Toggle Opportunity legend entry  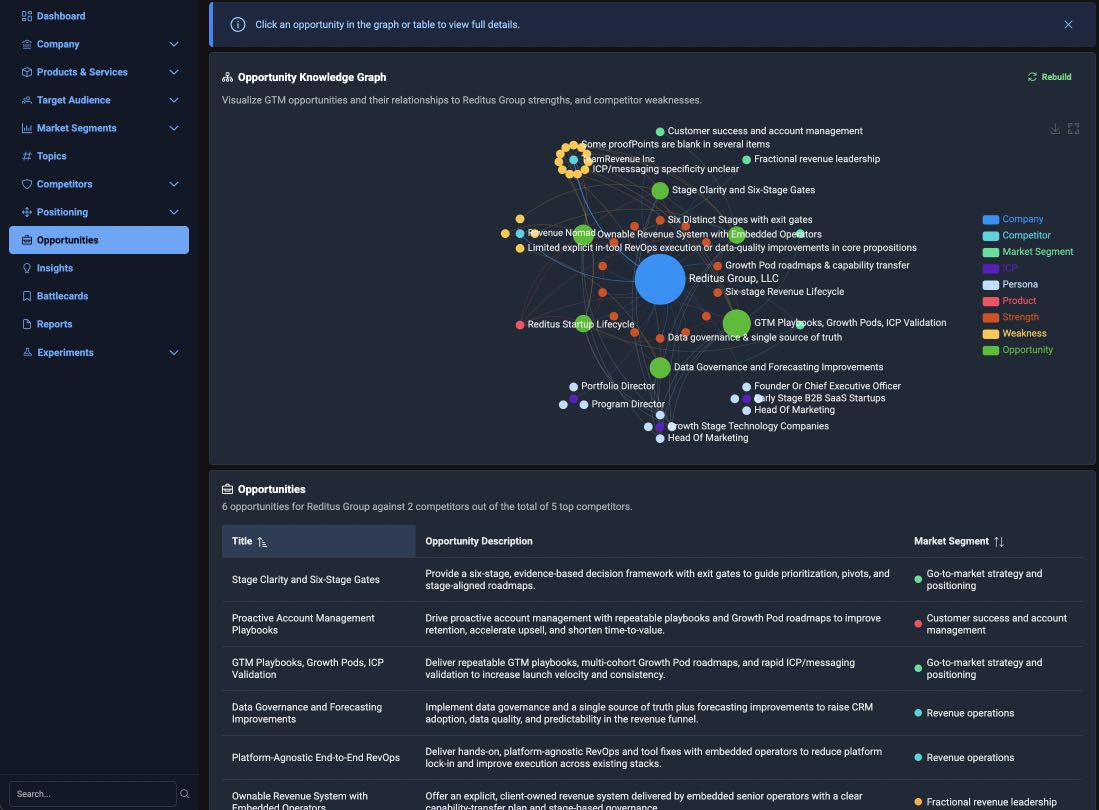click(1018, 350)
